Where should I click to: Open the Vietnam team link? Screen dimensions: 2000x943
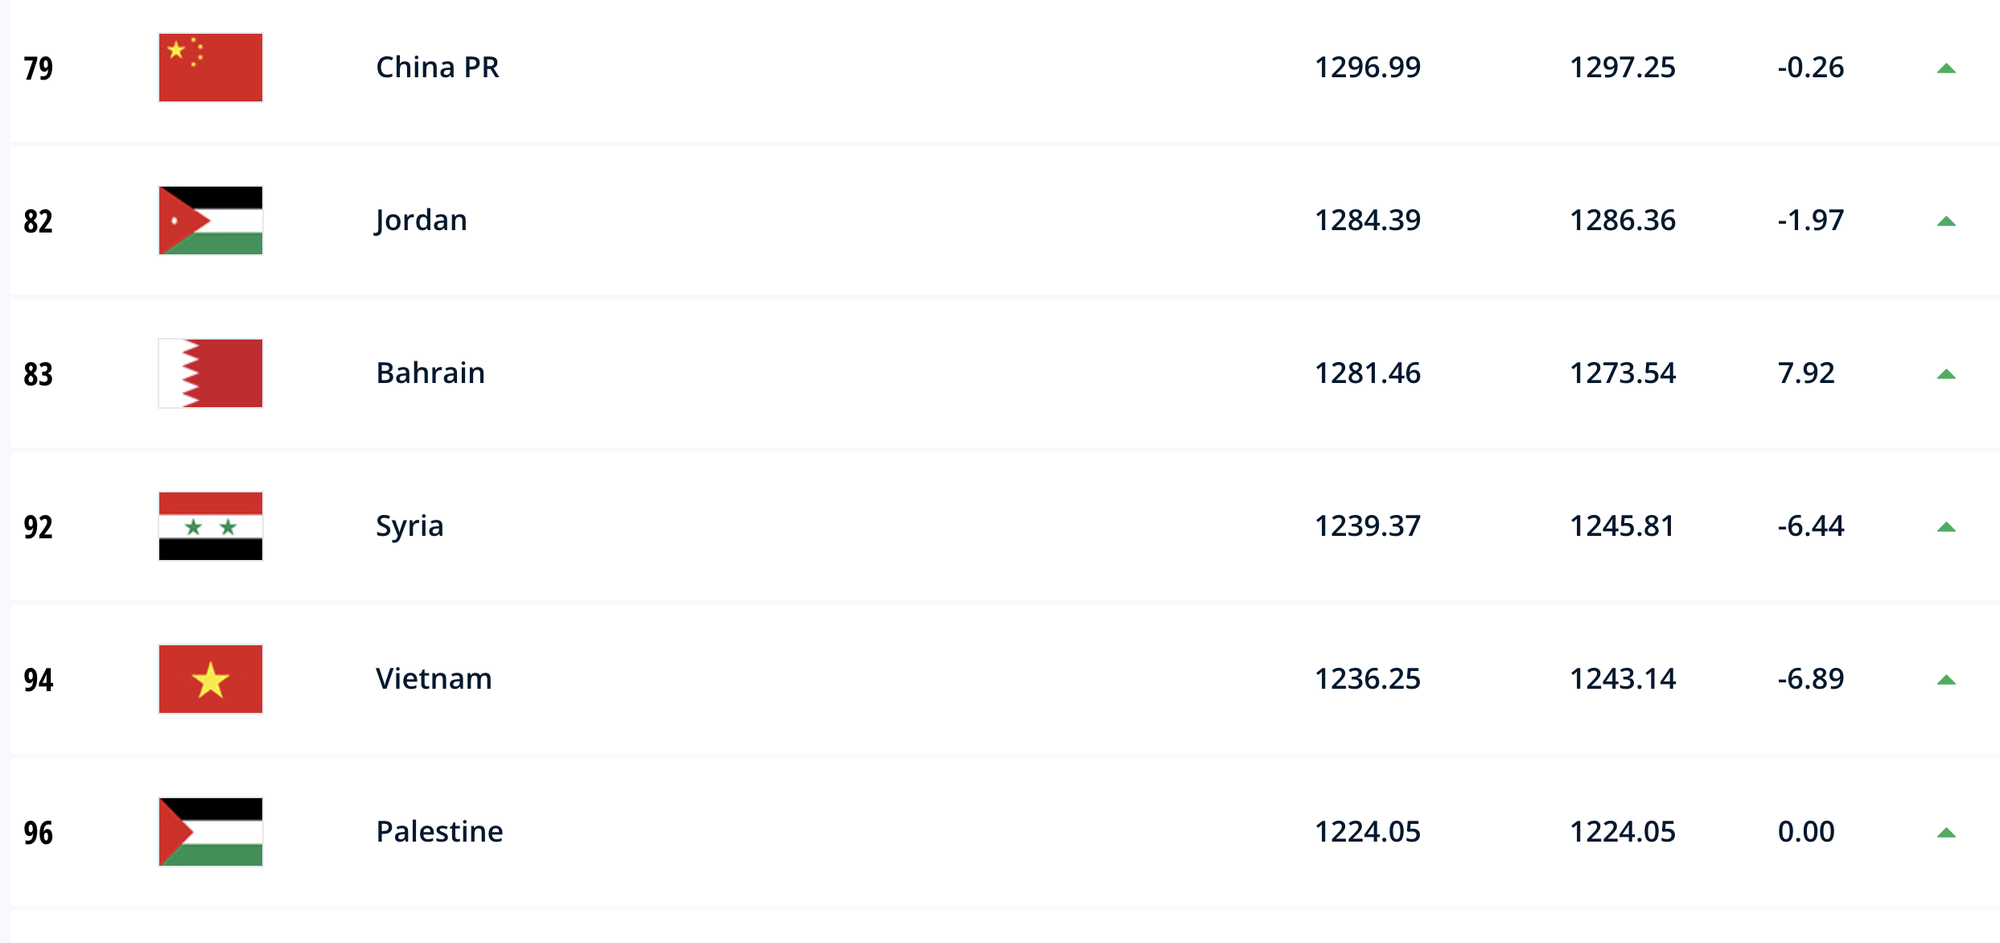pos(433,679)
